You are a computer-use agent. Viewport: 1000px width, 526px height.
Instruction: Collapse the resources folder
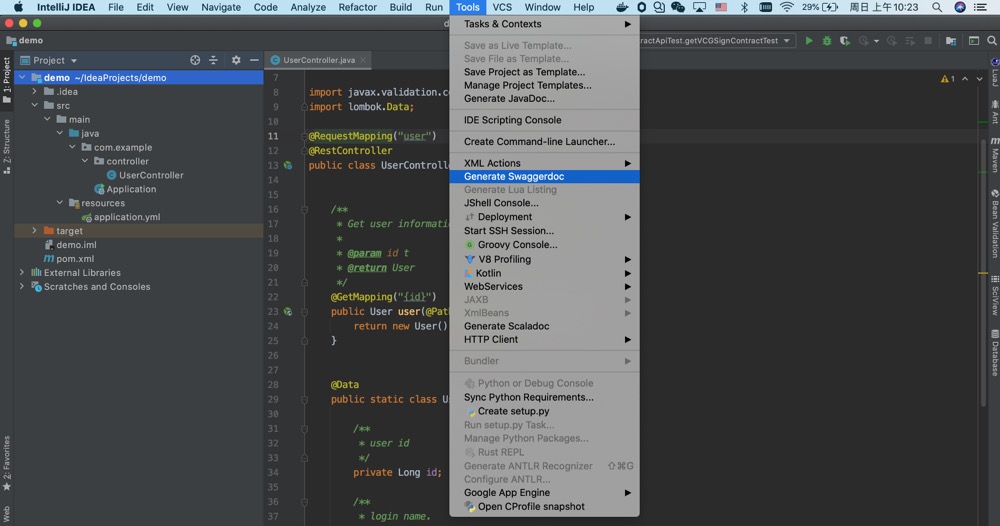(60, 203)
